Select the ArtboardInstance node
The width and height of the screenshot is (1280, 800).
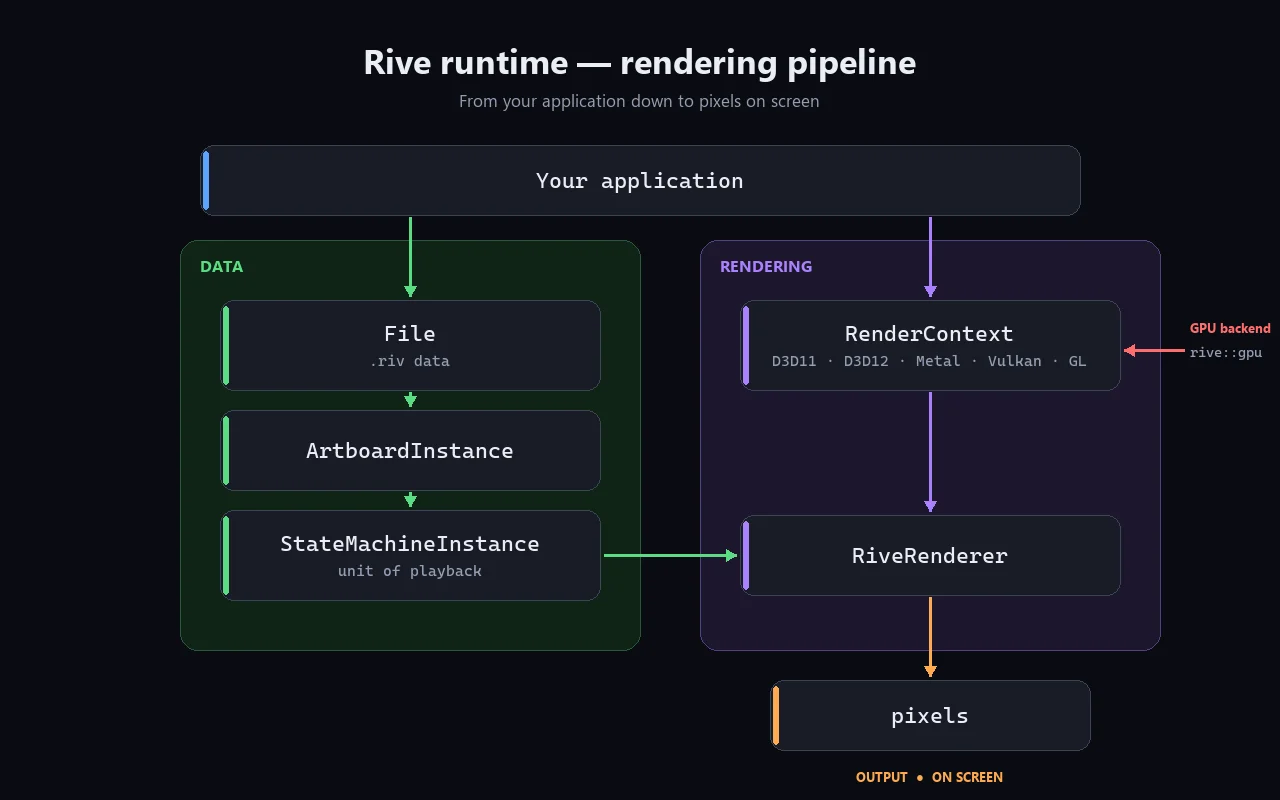[410, 450]
